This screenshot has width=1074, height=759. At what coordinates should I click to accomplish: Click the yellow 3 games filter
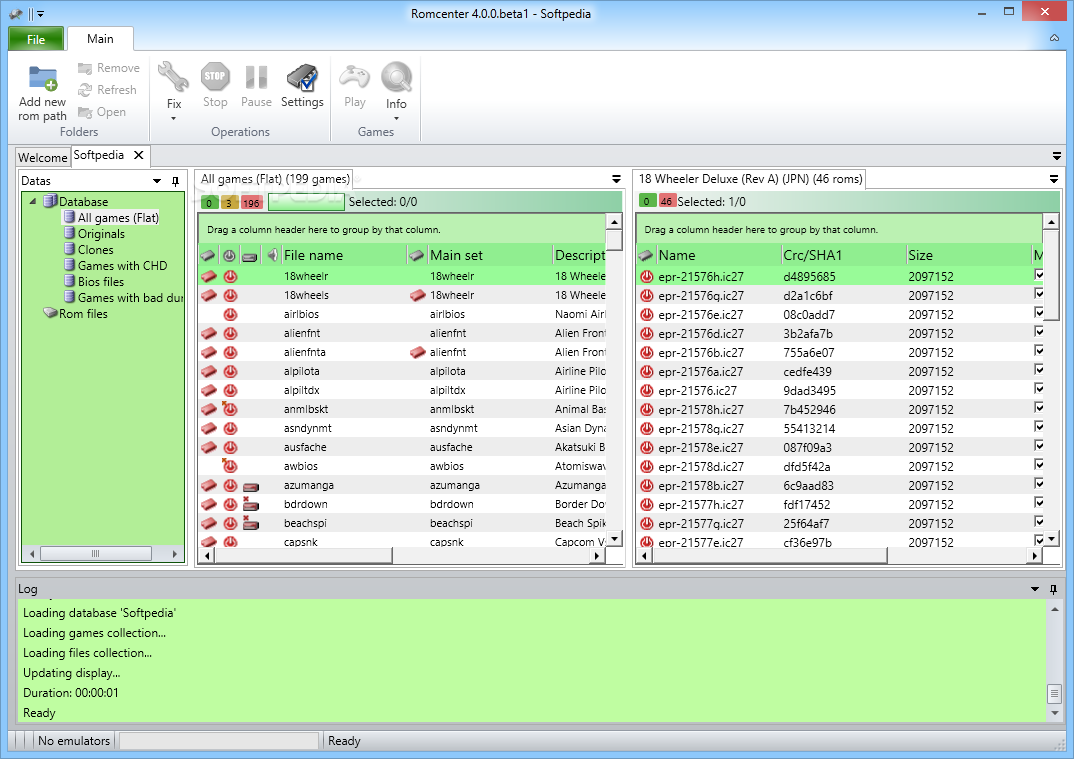[x=229, y=203]
